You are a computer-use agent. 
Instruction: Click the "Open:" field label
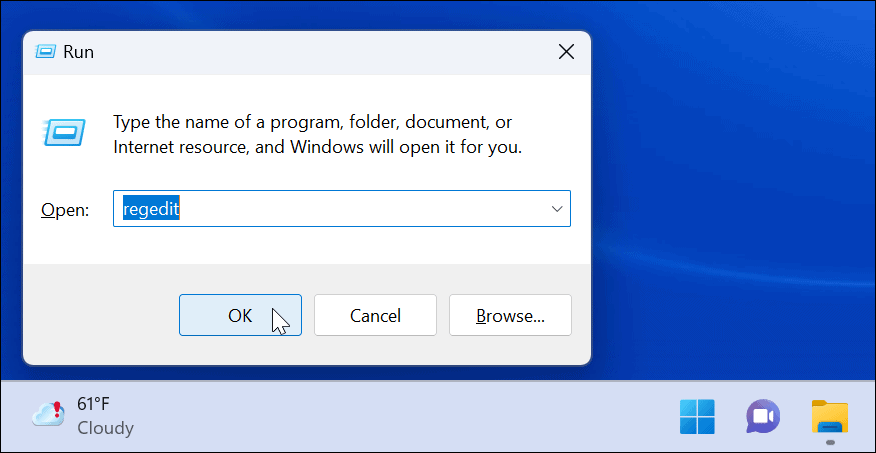(64, 210)
